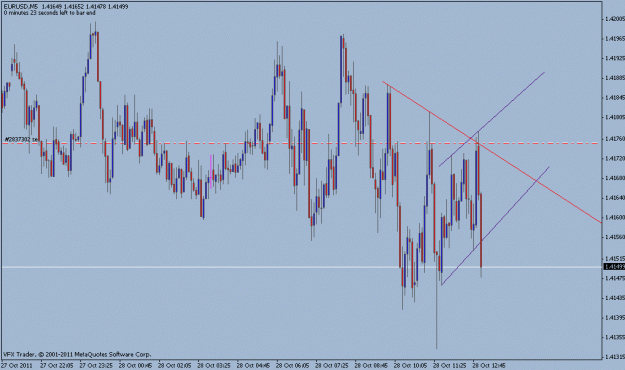Click the 1.41845 price axis label
Viewport: 625px width, 370px height.
pos(615,98)
